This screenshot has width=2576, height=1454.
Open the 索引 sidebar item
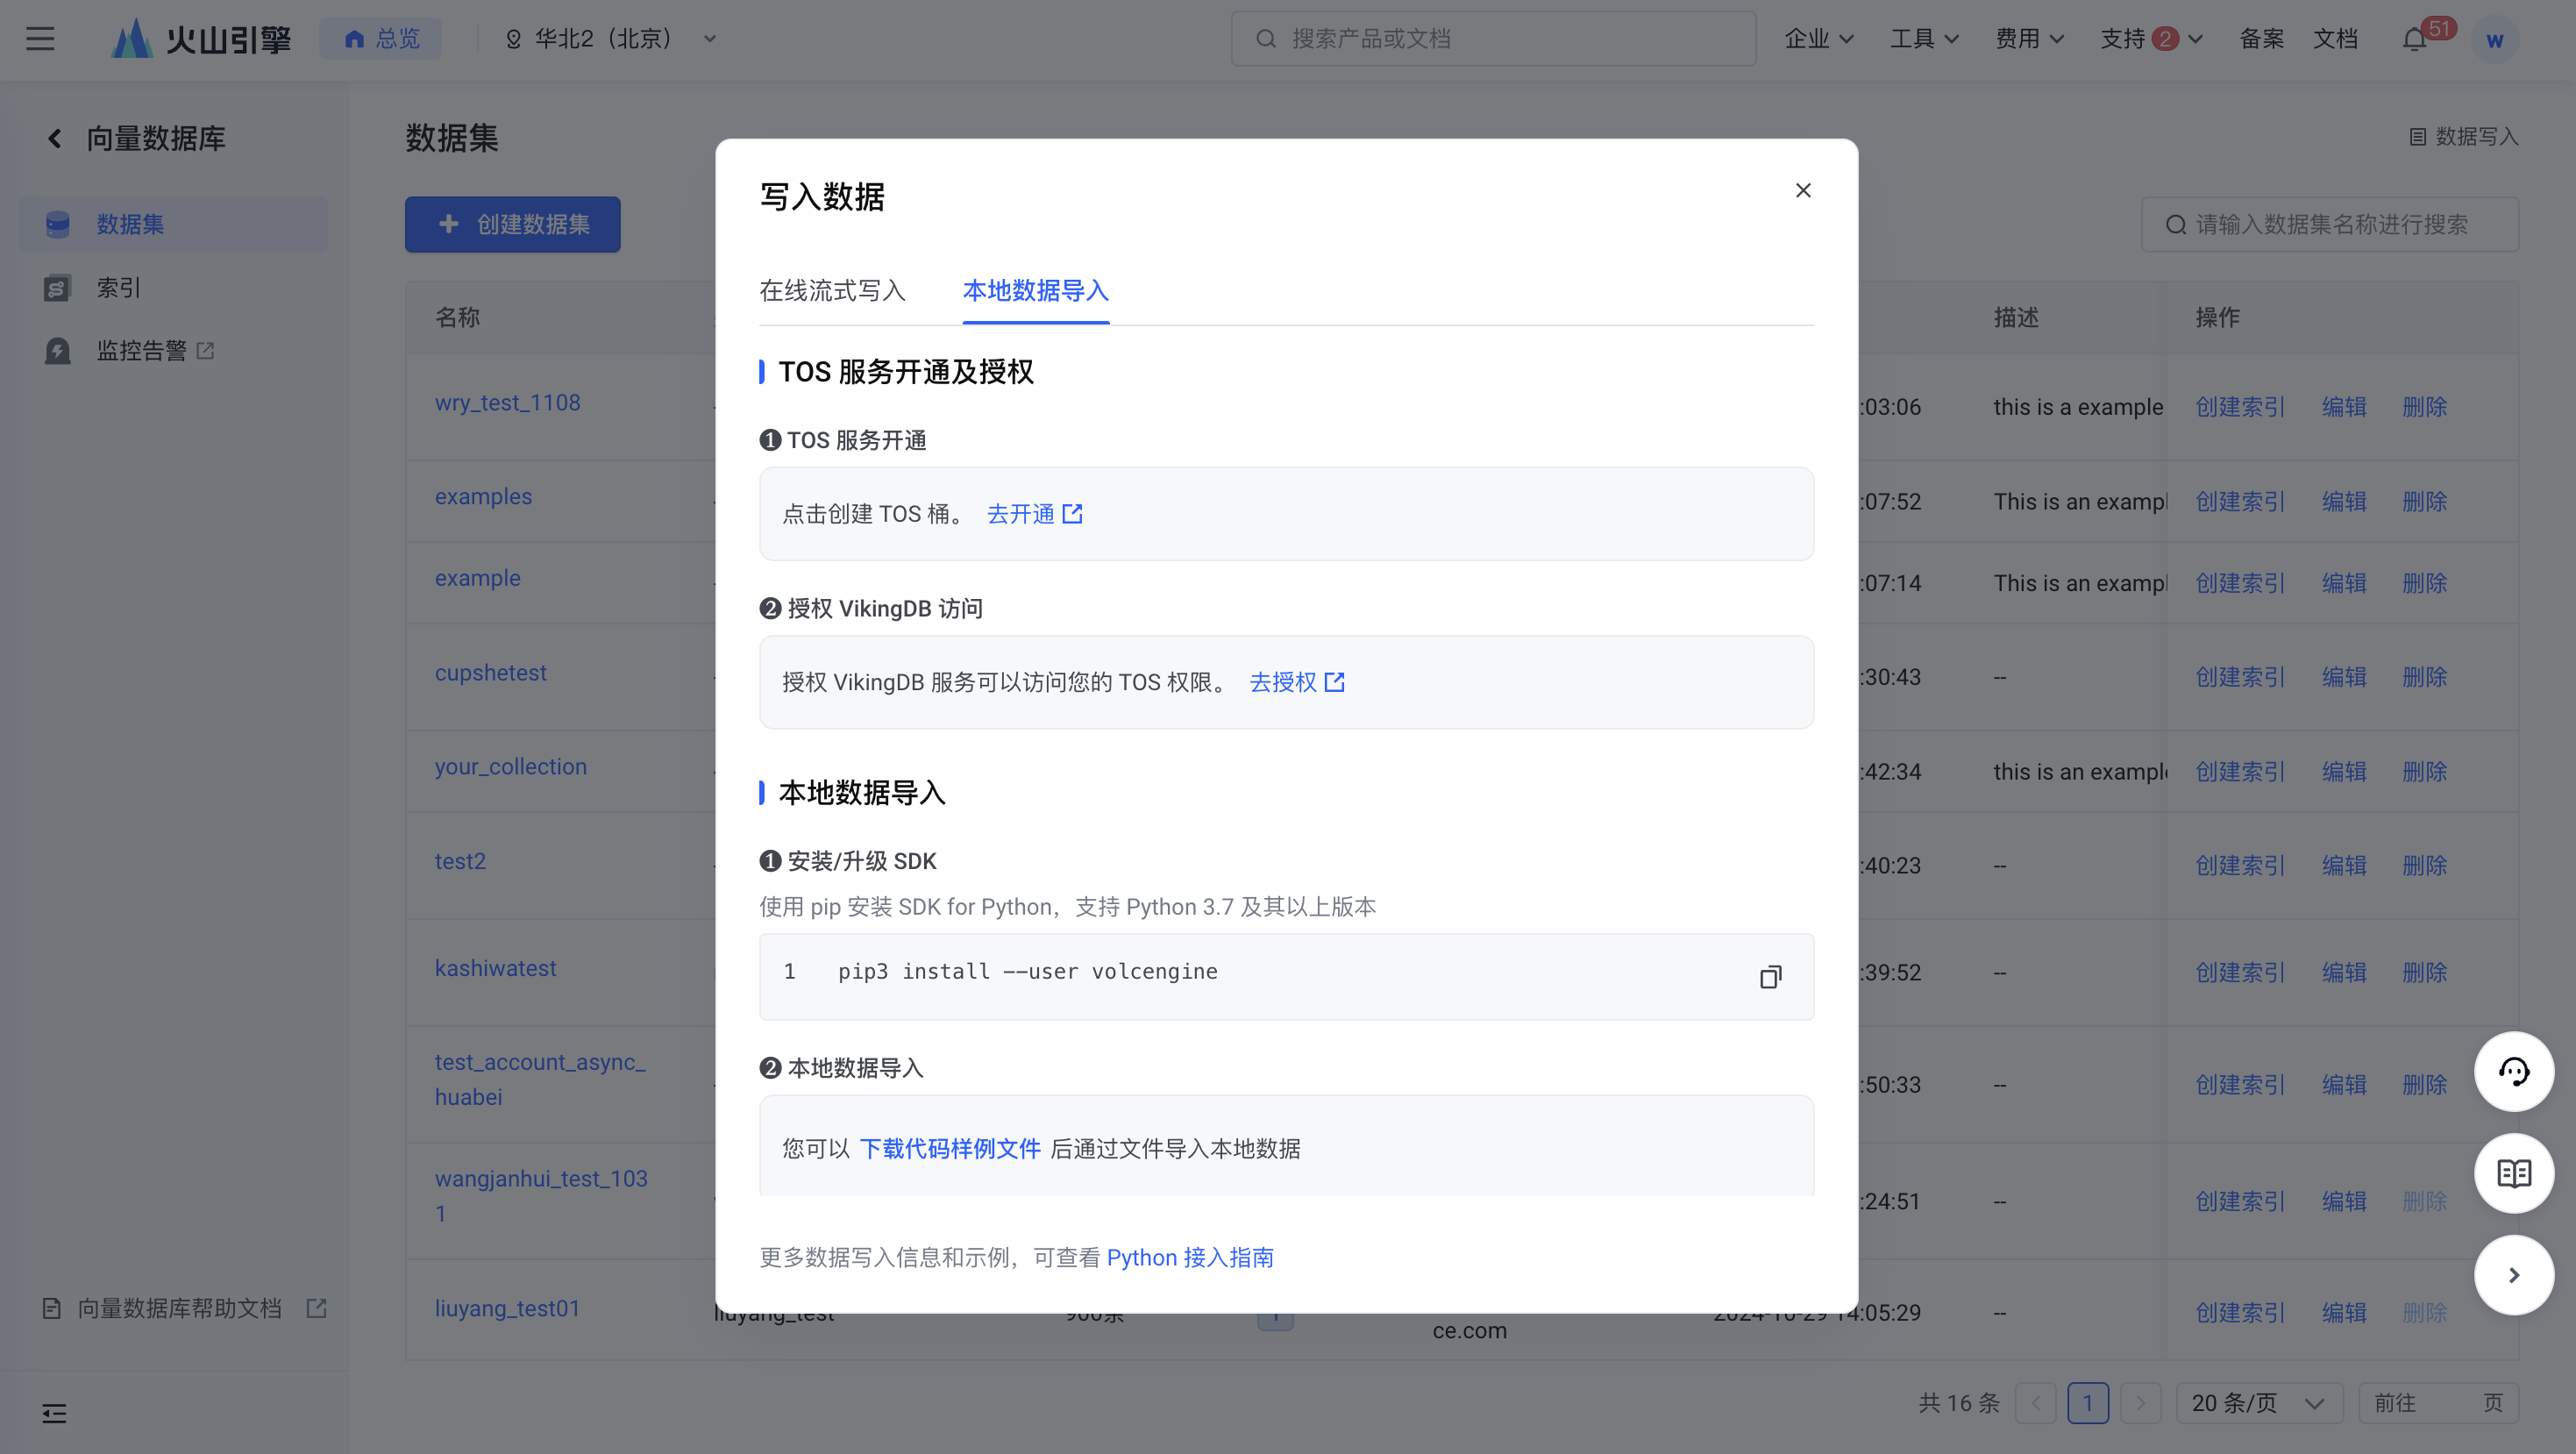pyautogui.click(x=174, y=288)
